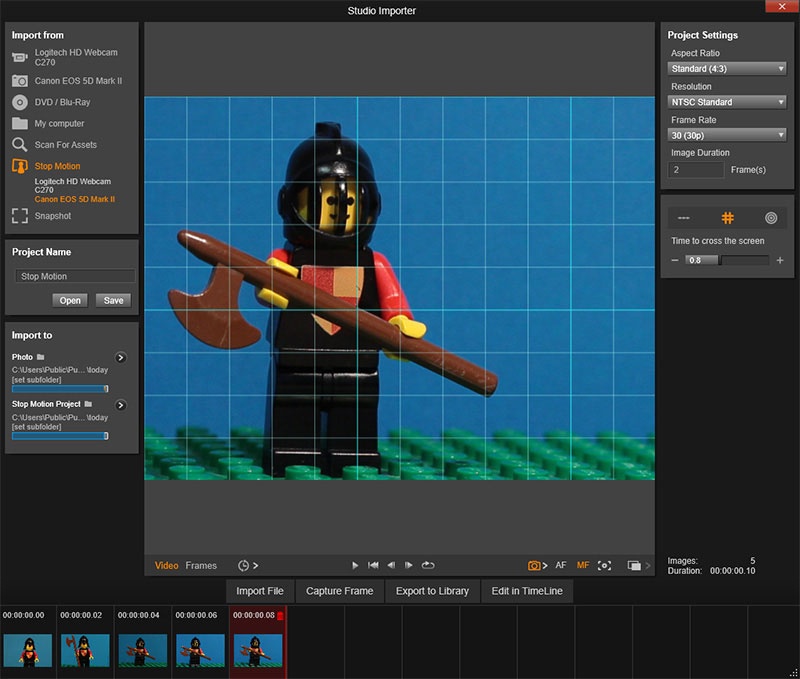Open the Resolution dropdown
This screenshot has width=800, height=679.
pos(727,102)
